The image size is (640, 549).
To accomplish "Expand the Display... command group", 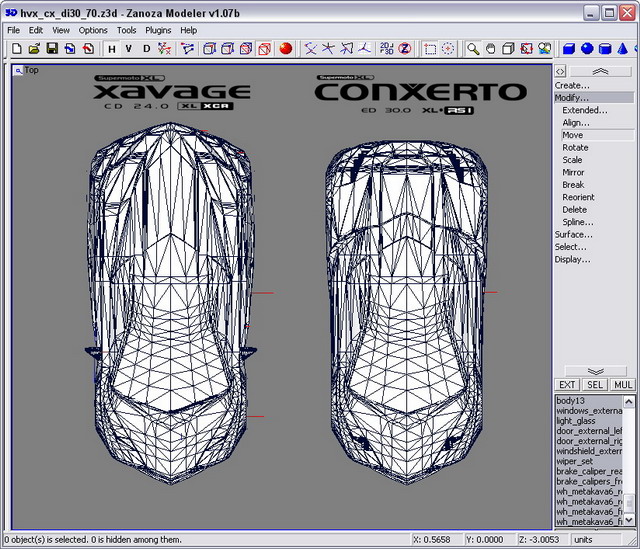I will tap(572, 259).
